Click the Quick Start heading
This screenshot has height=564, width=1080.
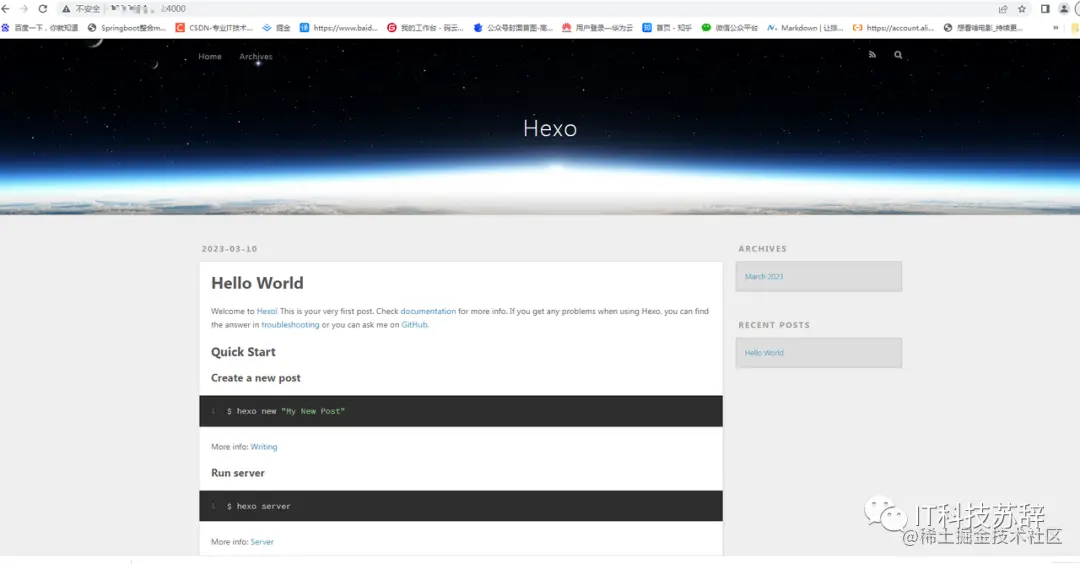[x=243, y=352]
